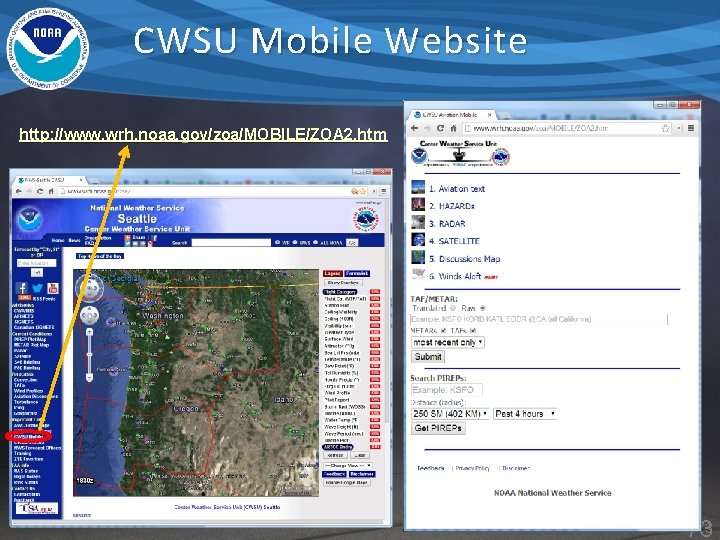Open the Past 4 hours dropdown
720x540 pixels.
(525, 414)
